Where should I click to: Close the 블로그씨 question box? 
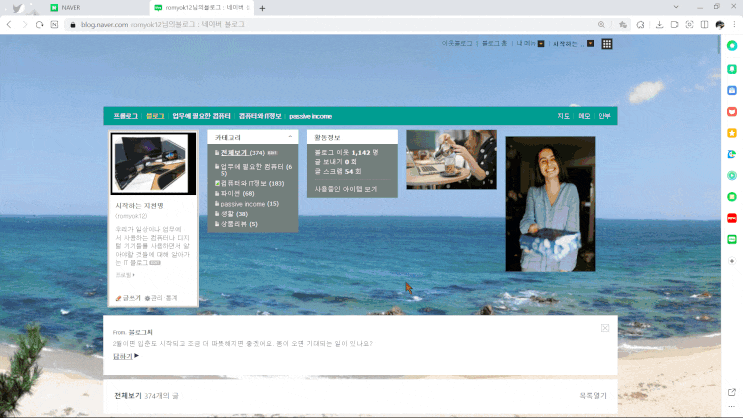coord(605,328)
